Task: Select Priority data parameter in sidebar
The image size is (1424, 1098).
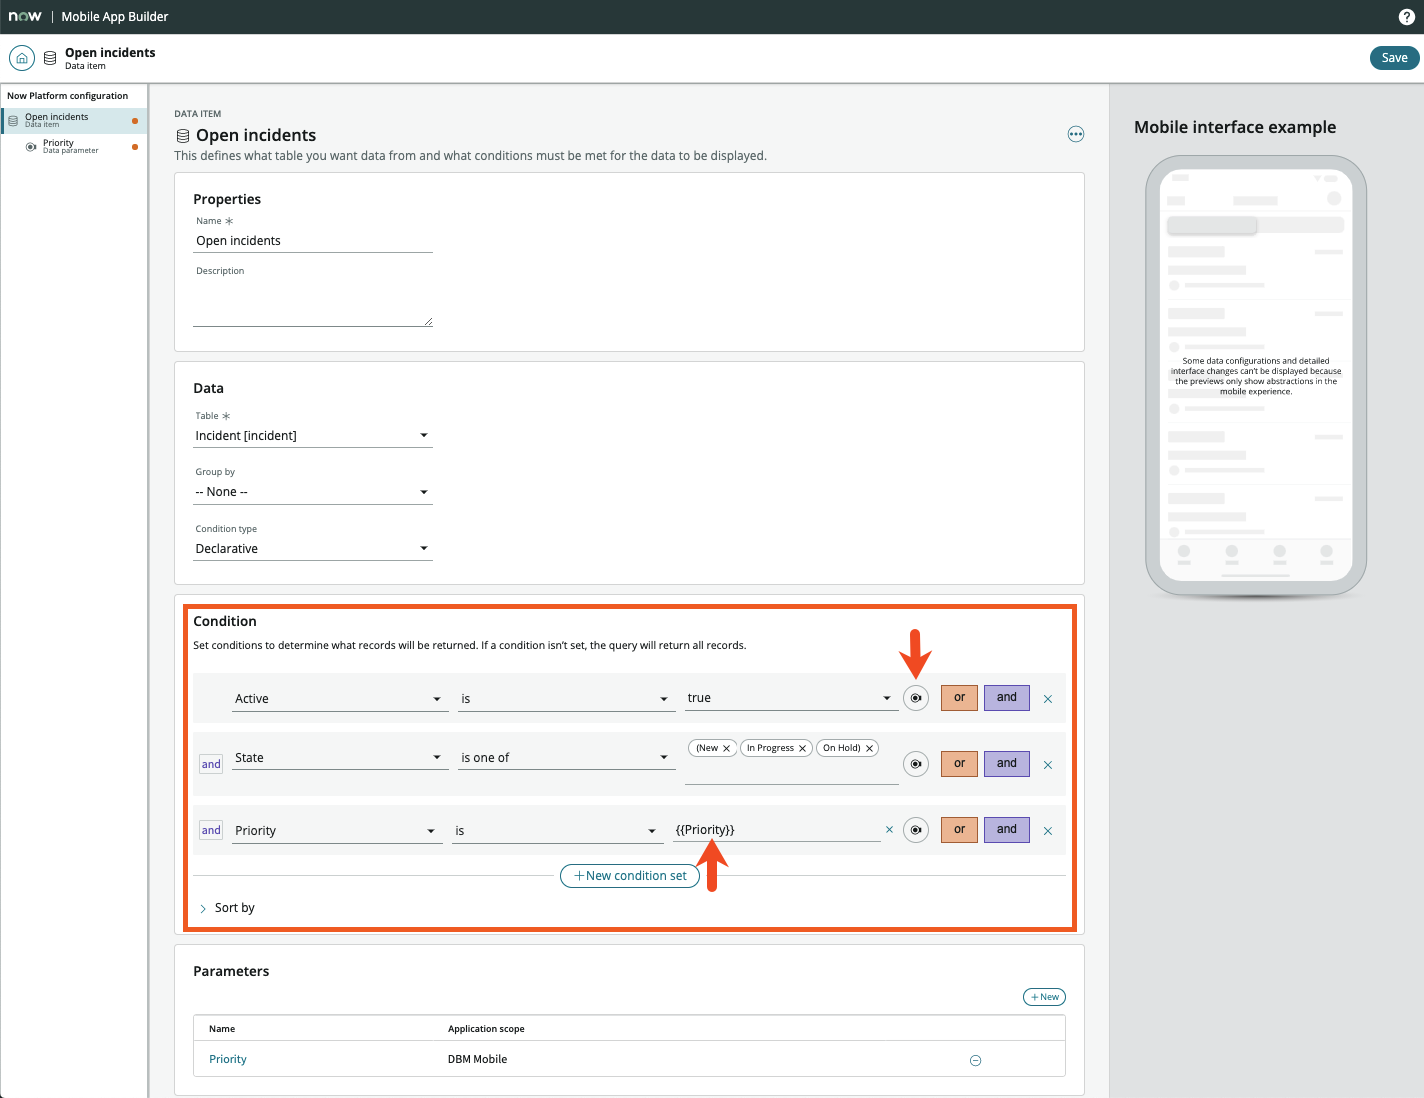Action: [74, 147]
